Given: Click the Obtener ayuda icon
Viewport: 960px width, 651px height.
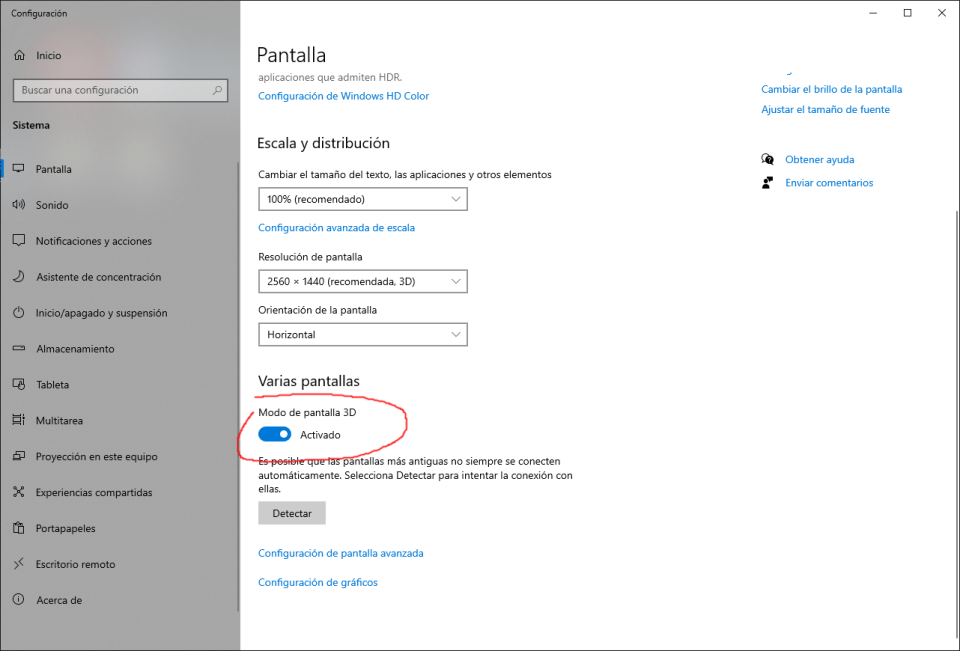Looking at the screenshot, I should click(768, 159).
